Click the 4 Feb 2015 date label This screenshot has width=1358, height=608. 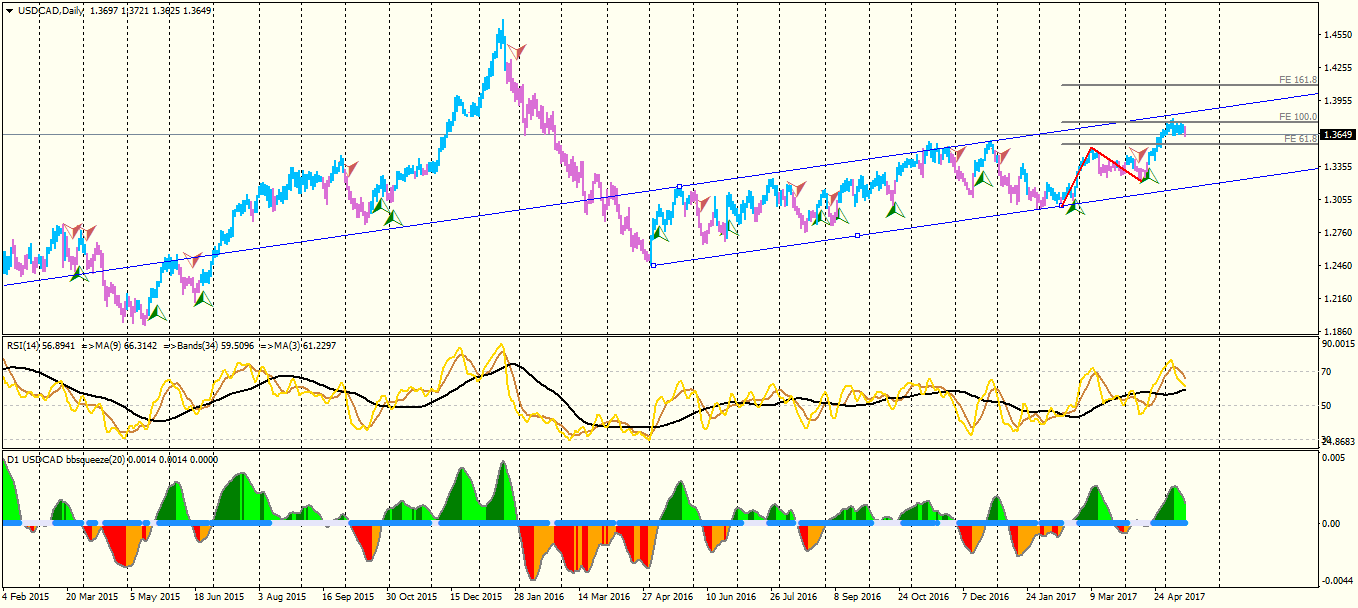click(x=25, y=596)
